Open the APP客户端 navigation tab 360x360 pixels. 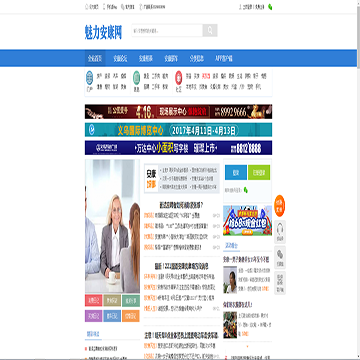[223, 58]
